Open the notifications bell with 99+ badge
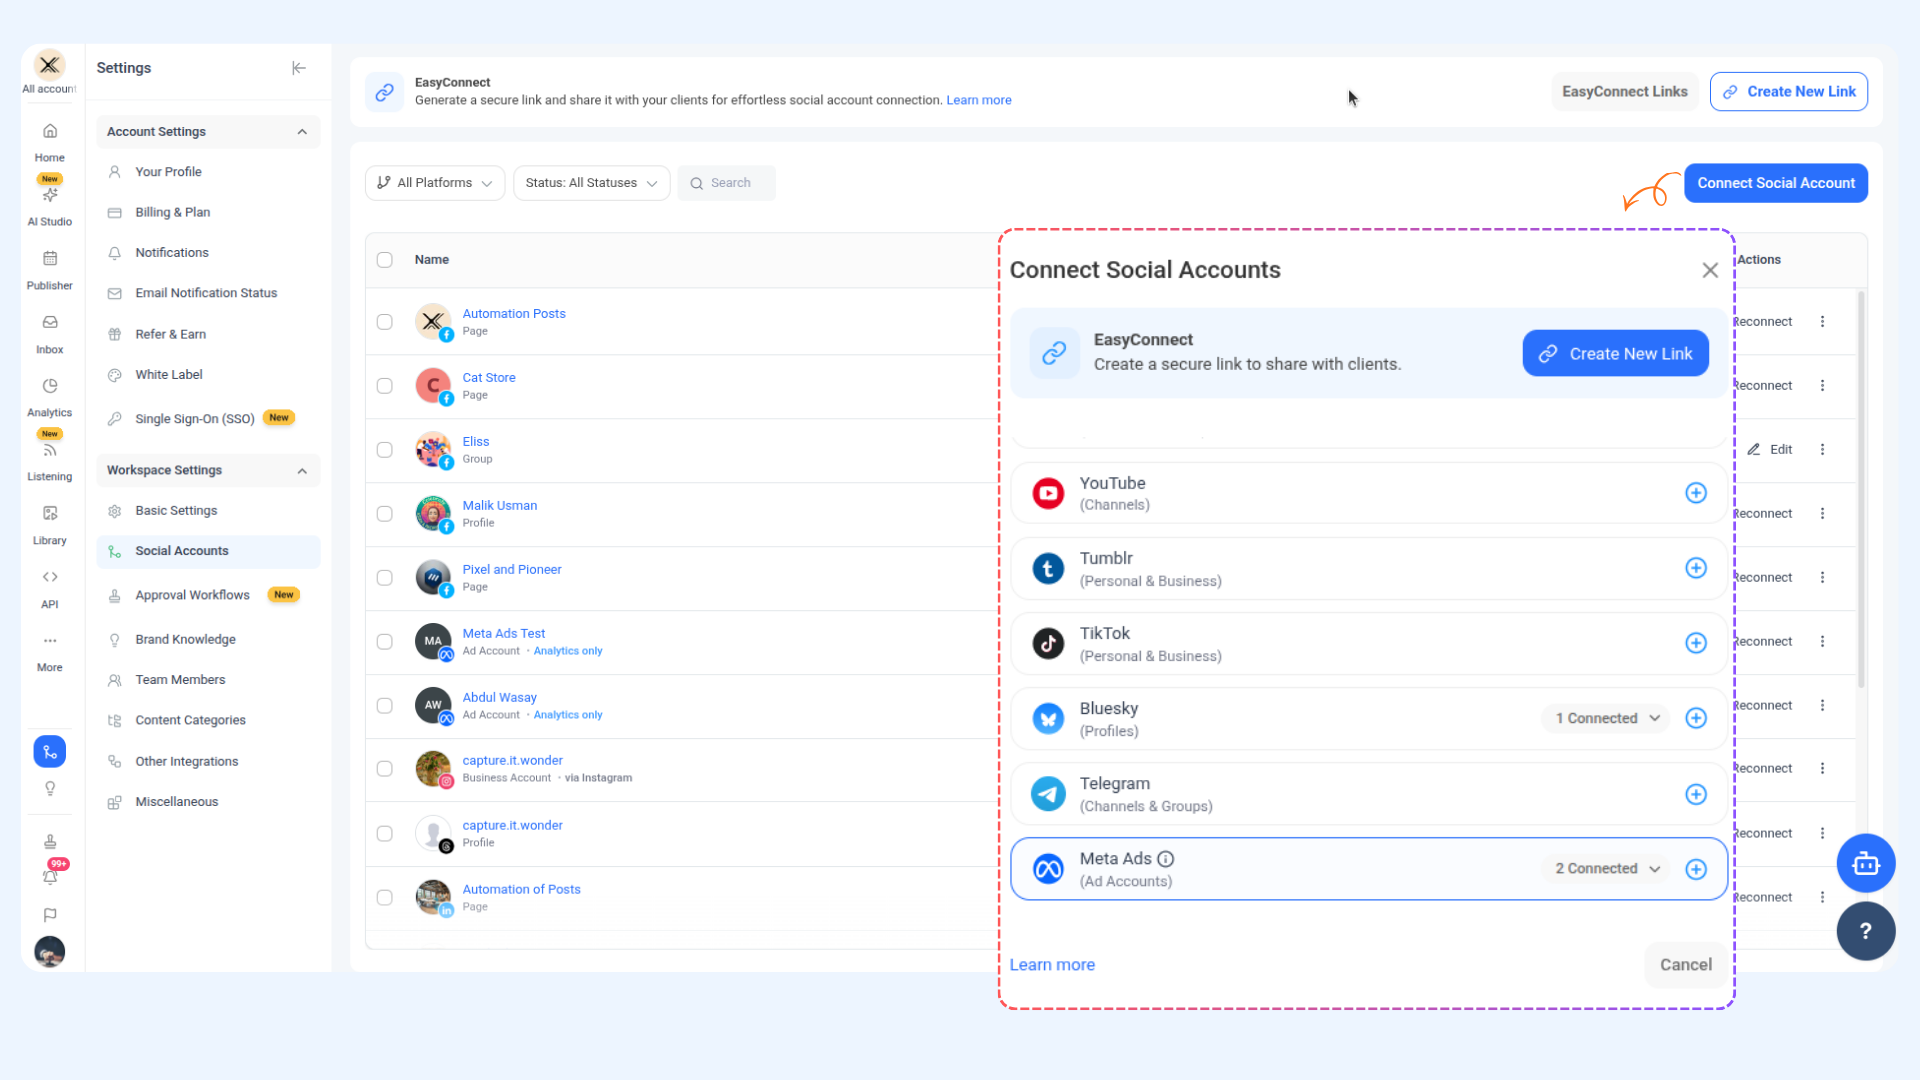This screenshot has height=1080, width=1920. pos(50,877)
